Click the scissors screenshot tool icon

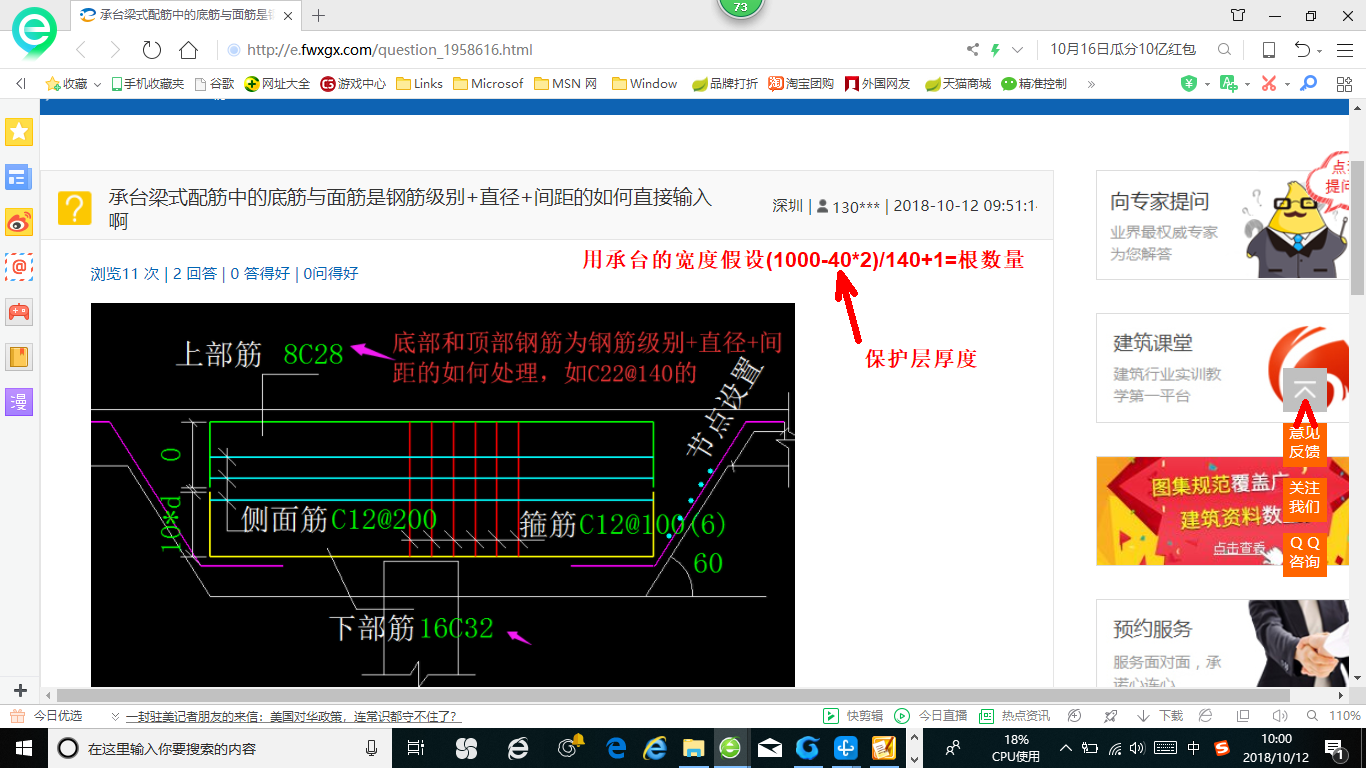coord(1269,84)
